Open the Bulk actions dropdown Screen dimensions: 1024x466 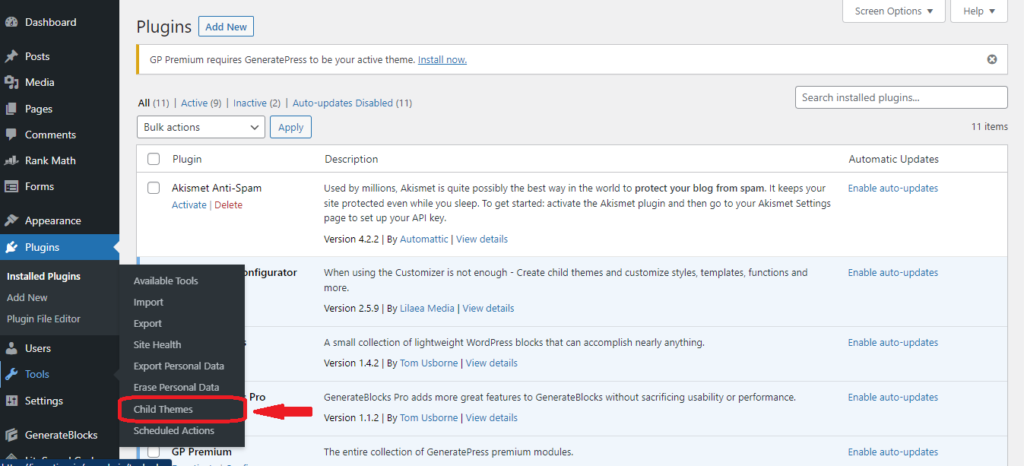201,127
